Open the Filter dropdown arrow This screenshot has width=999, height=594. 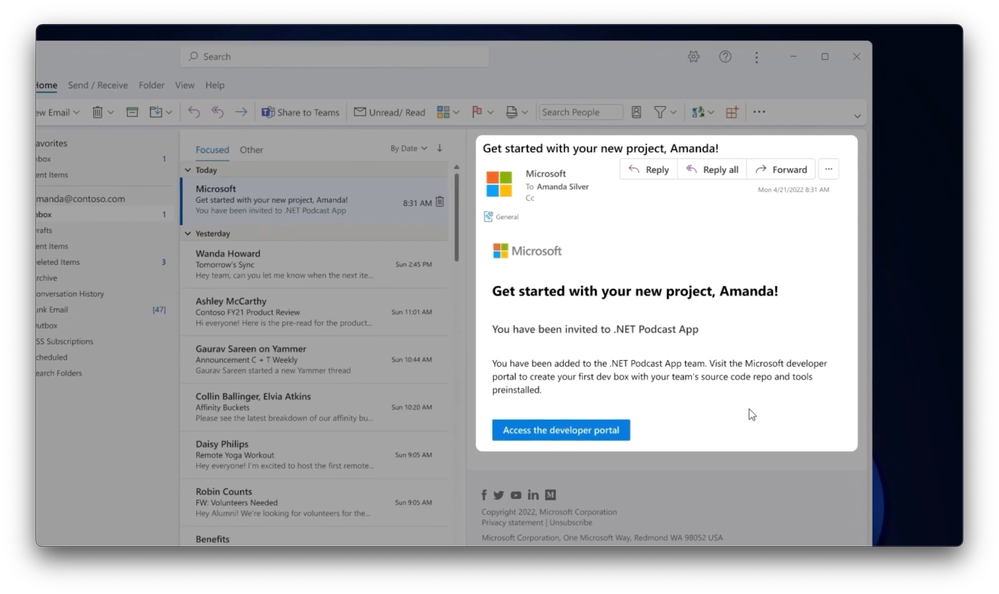pos(673,112)
